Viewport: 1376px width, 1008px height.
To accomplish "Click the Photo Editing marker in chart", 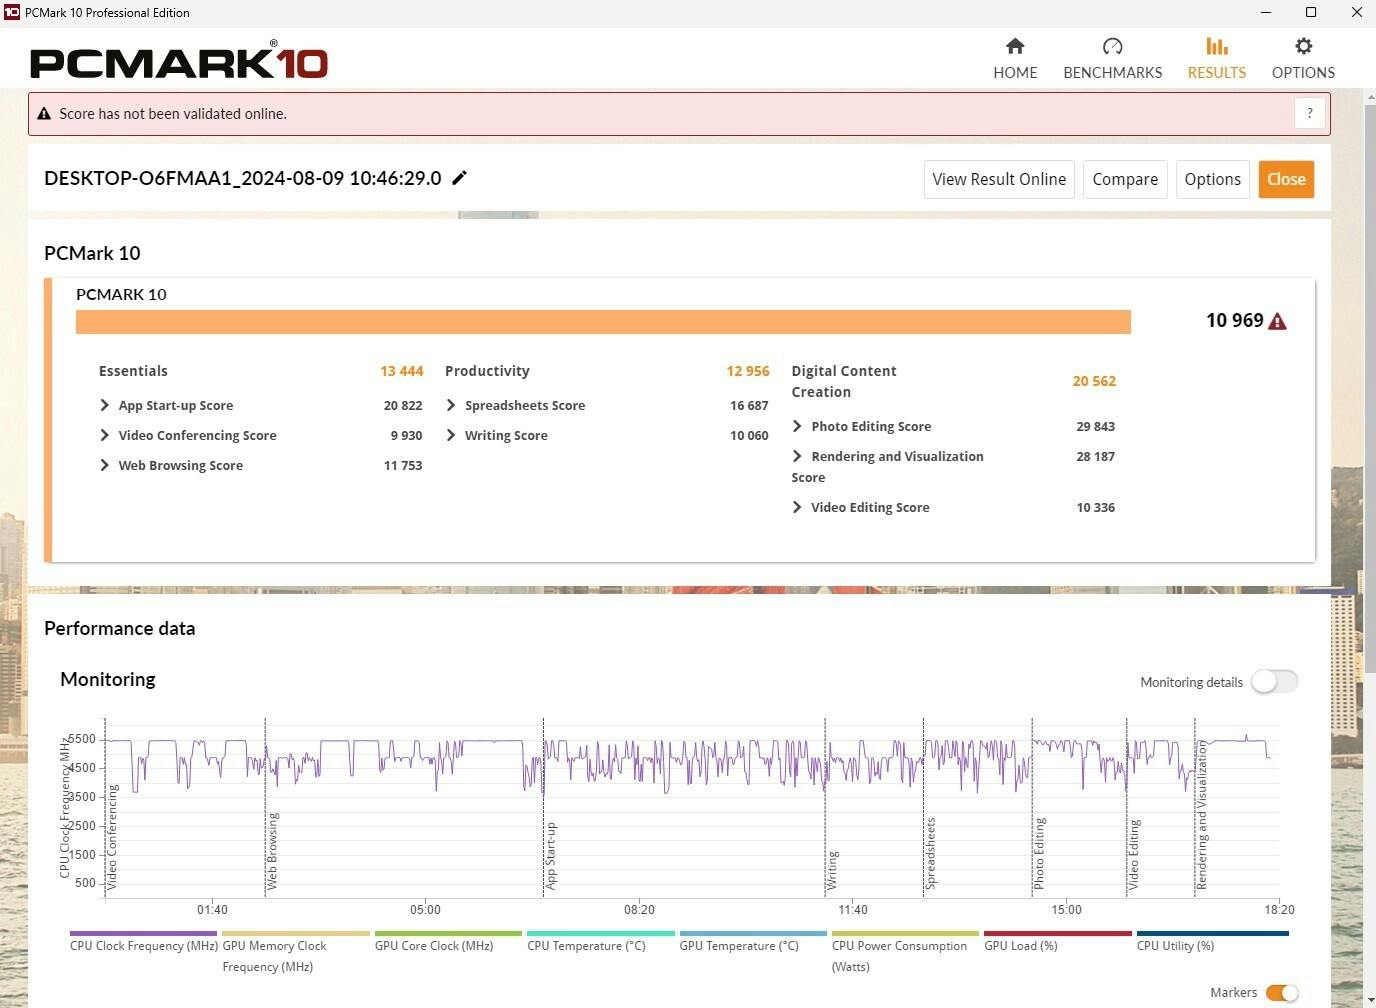I will (1039, 853).
